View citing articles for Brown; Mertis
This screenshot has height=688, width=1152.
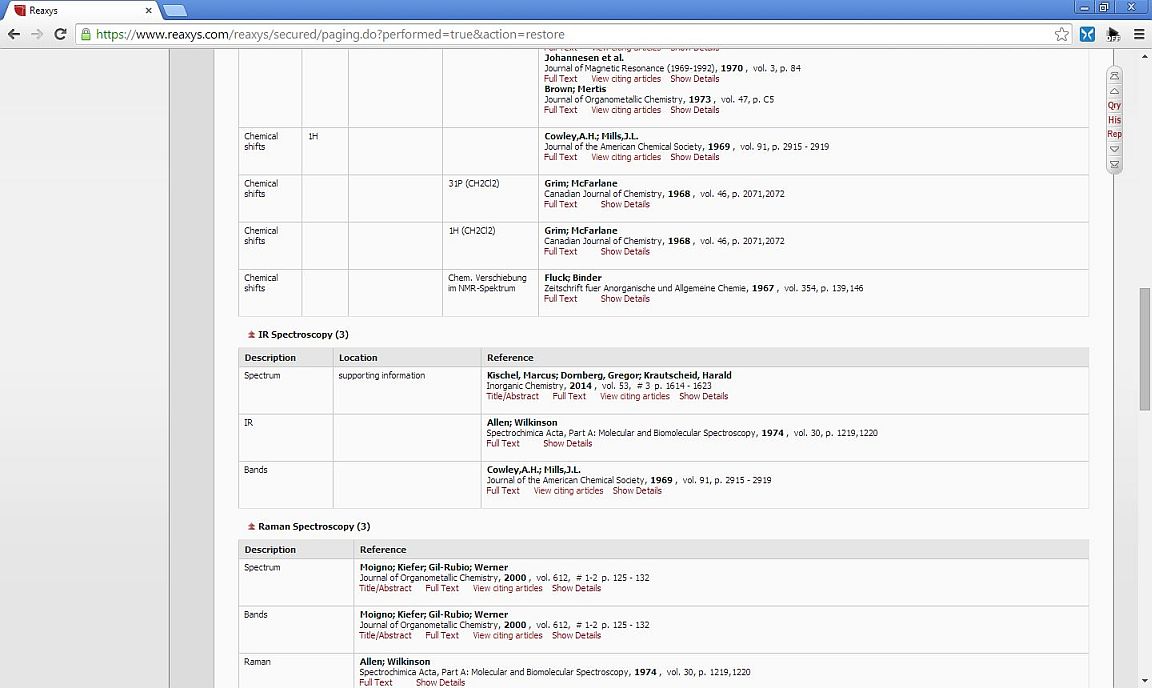tap(626, 110)
